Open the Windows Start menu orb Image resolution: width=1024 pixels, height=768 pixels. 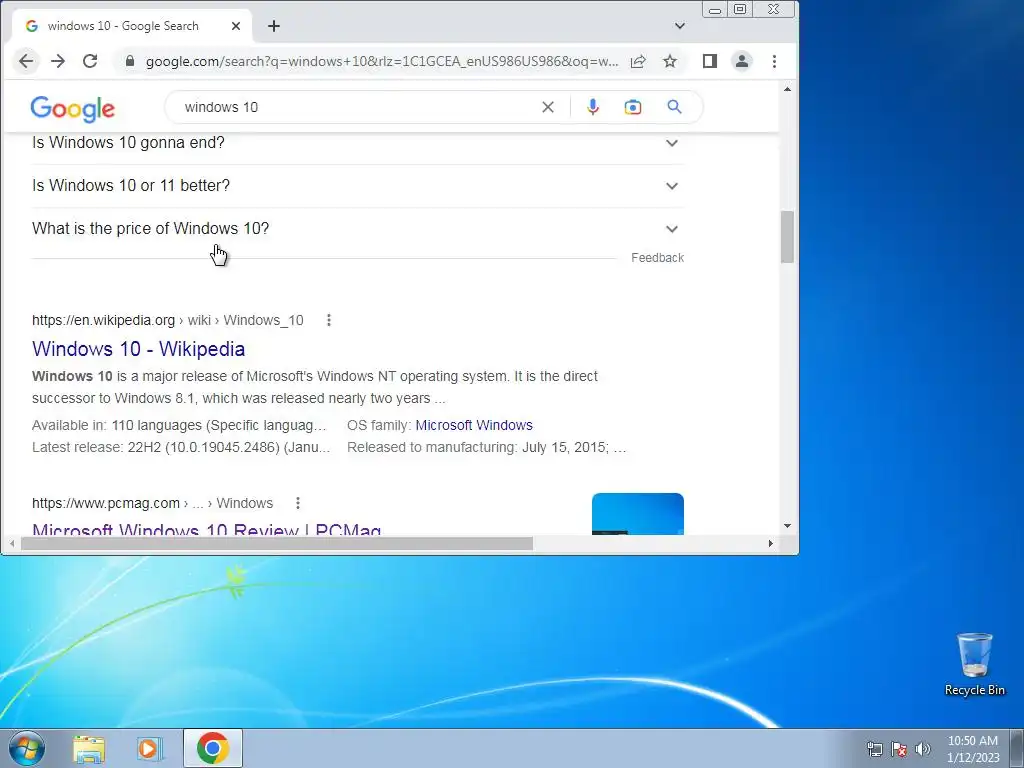(x=27, y=748)
